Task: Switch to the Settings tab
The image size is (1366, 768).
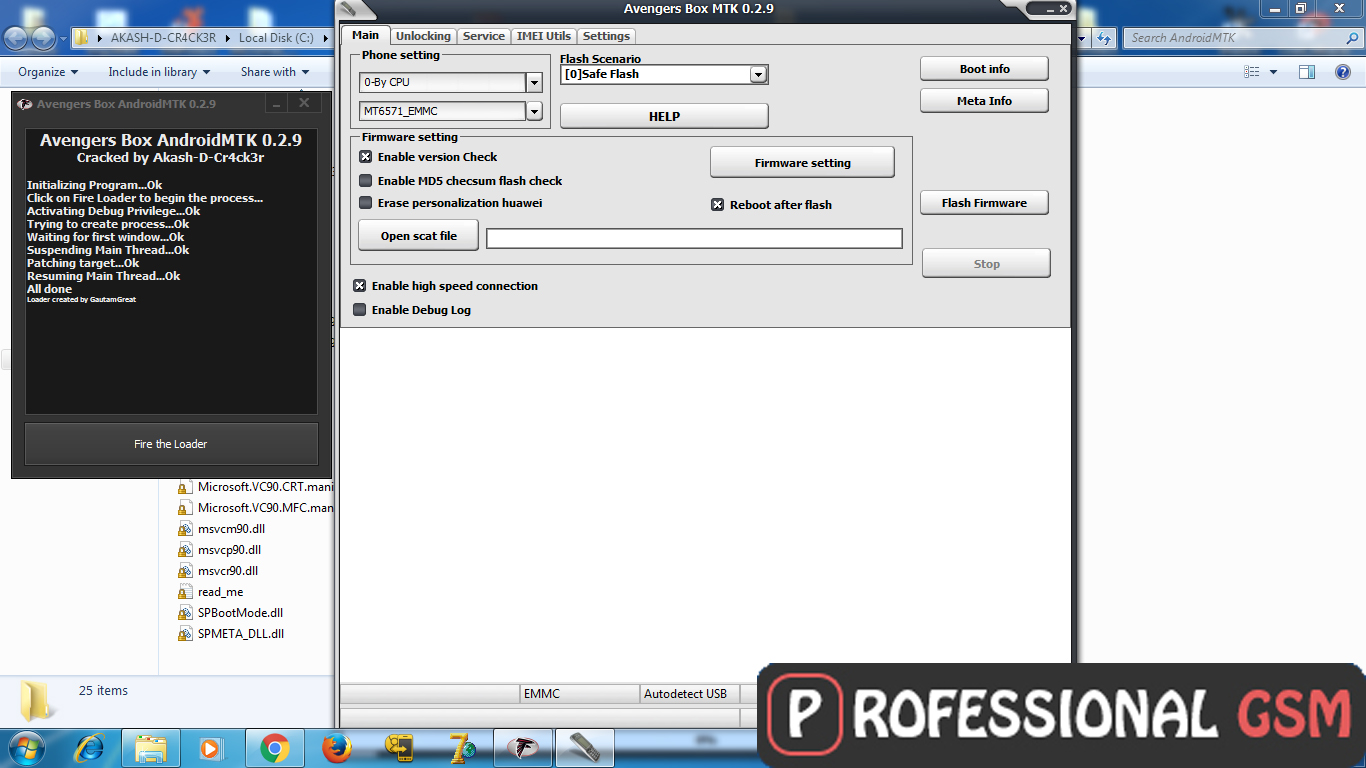Action: [606, 36]
